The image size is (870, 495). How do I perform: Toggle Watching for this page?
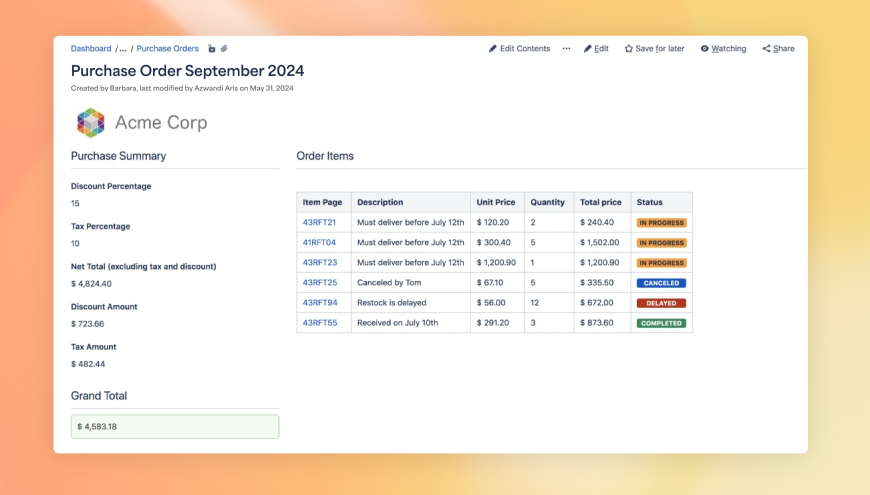pos(723,49)
